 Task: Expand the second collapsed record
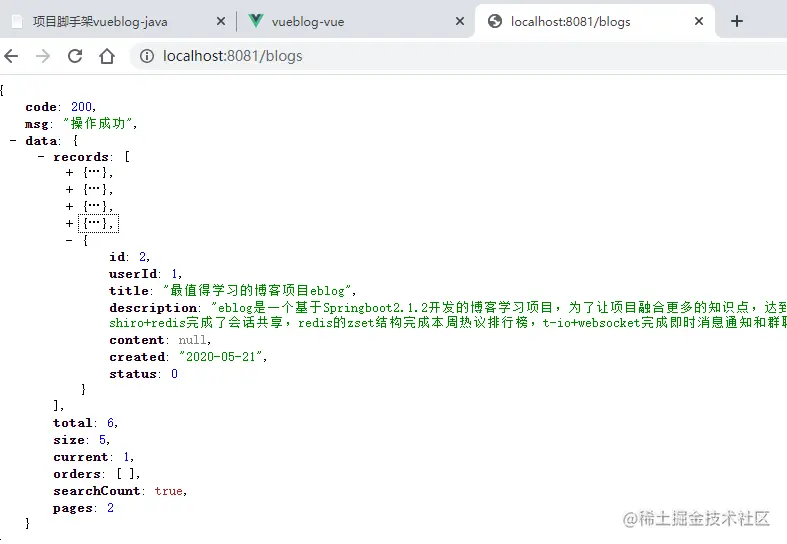[x=69, y=190]
